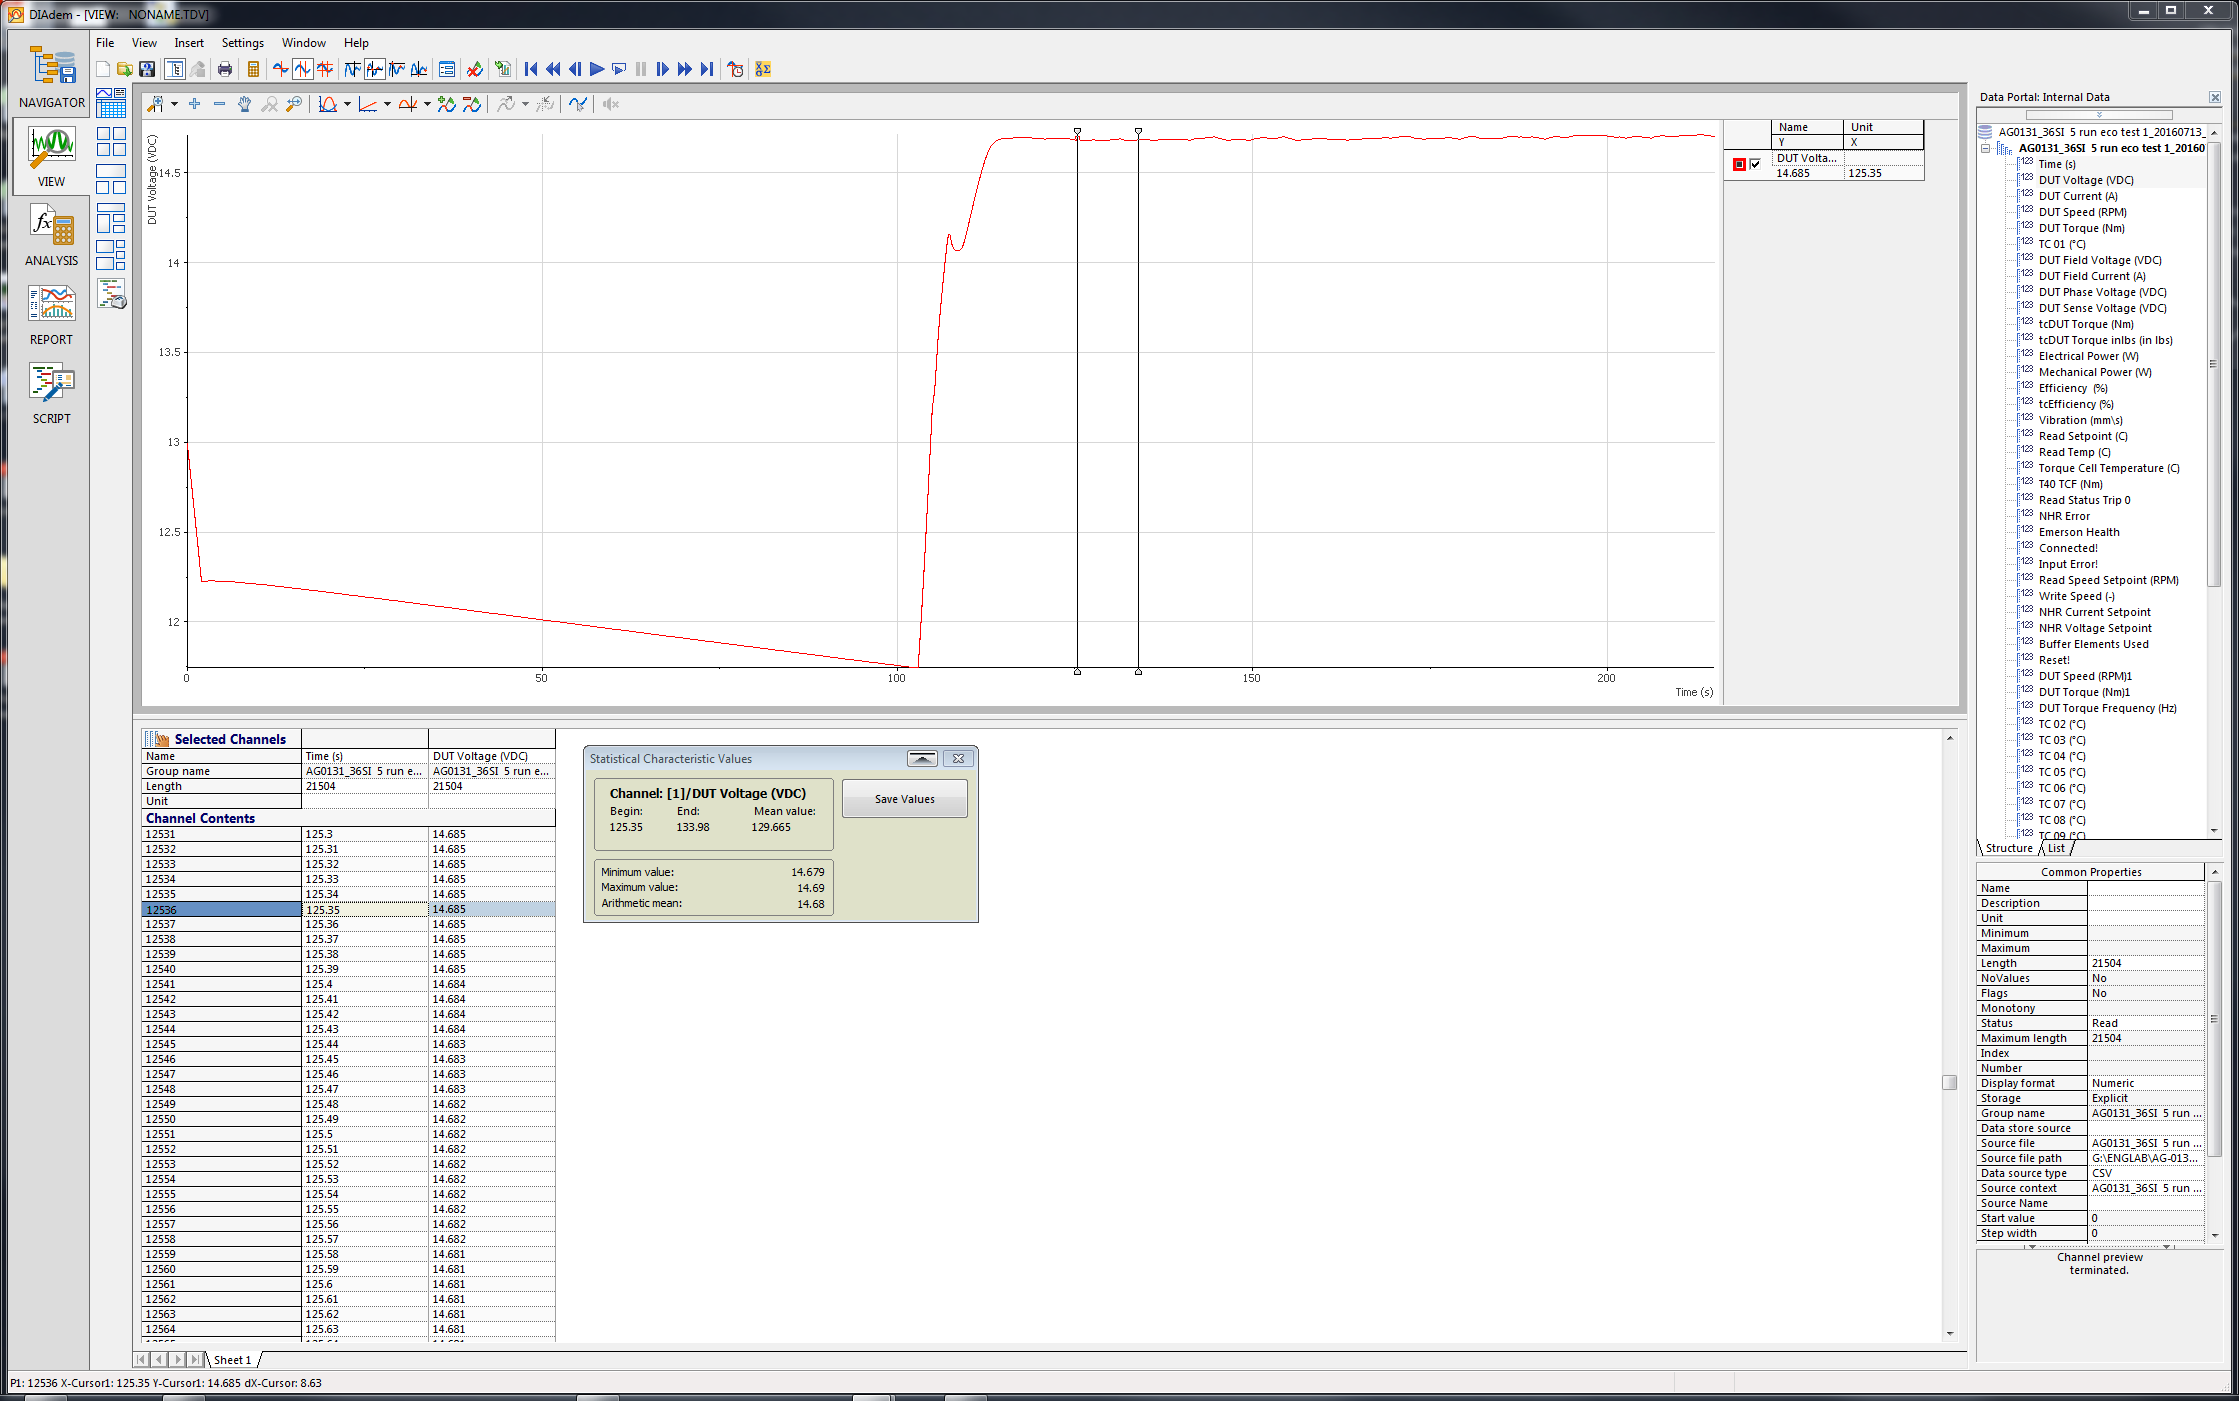Click the play button in playback controls
The image size is (2239, 1401).
click(x=592, y=69)
